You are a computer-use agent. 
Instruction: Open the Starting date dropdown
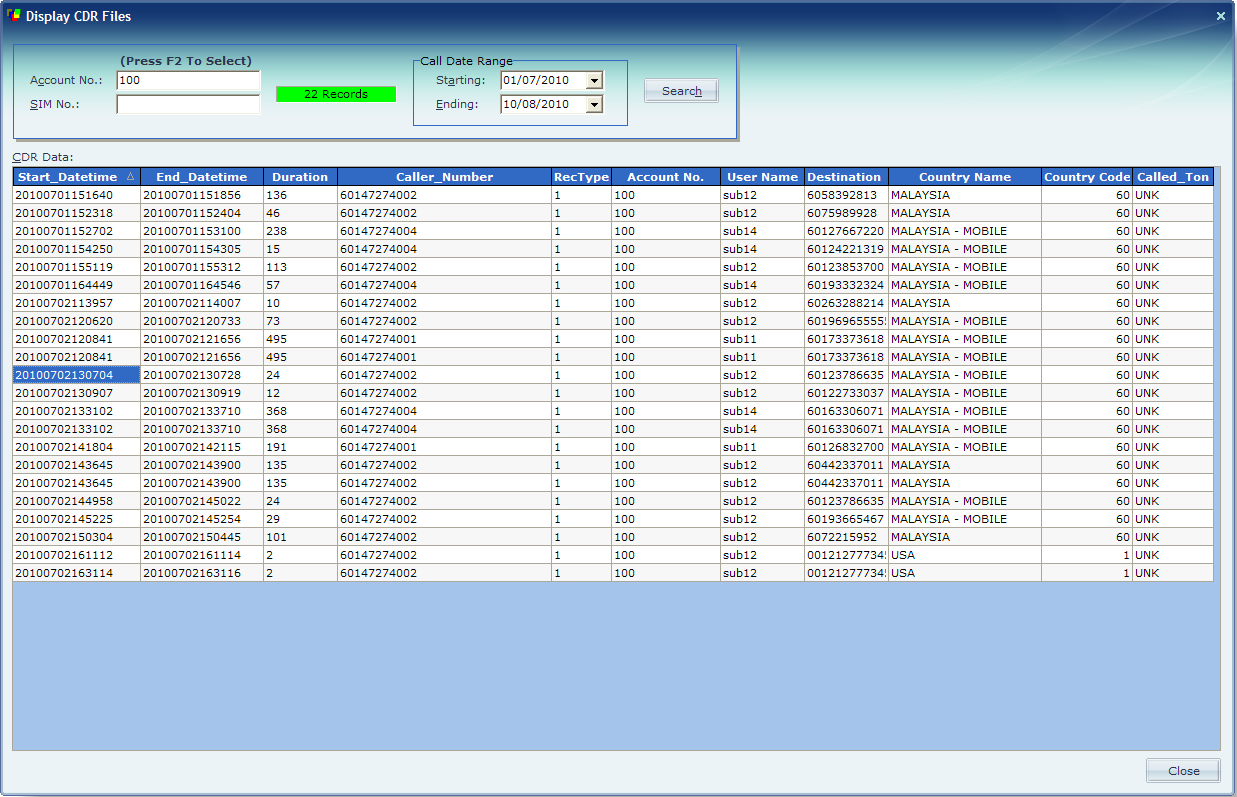[594, 81]
